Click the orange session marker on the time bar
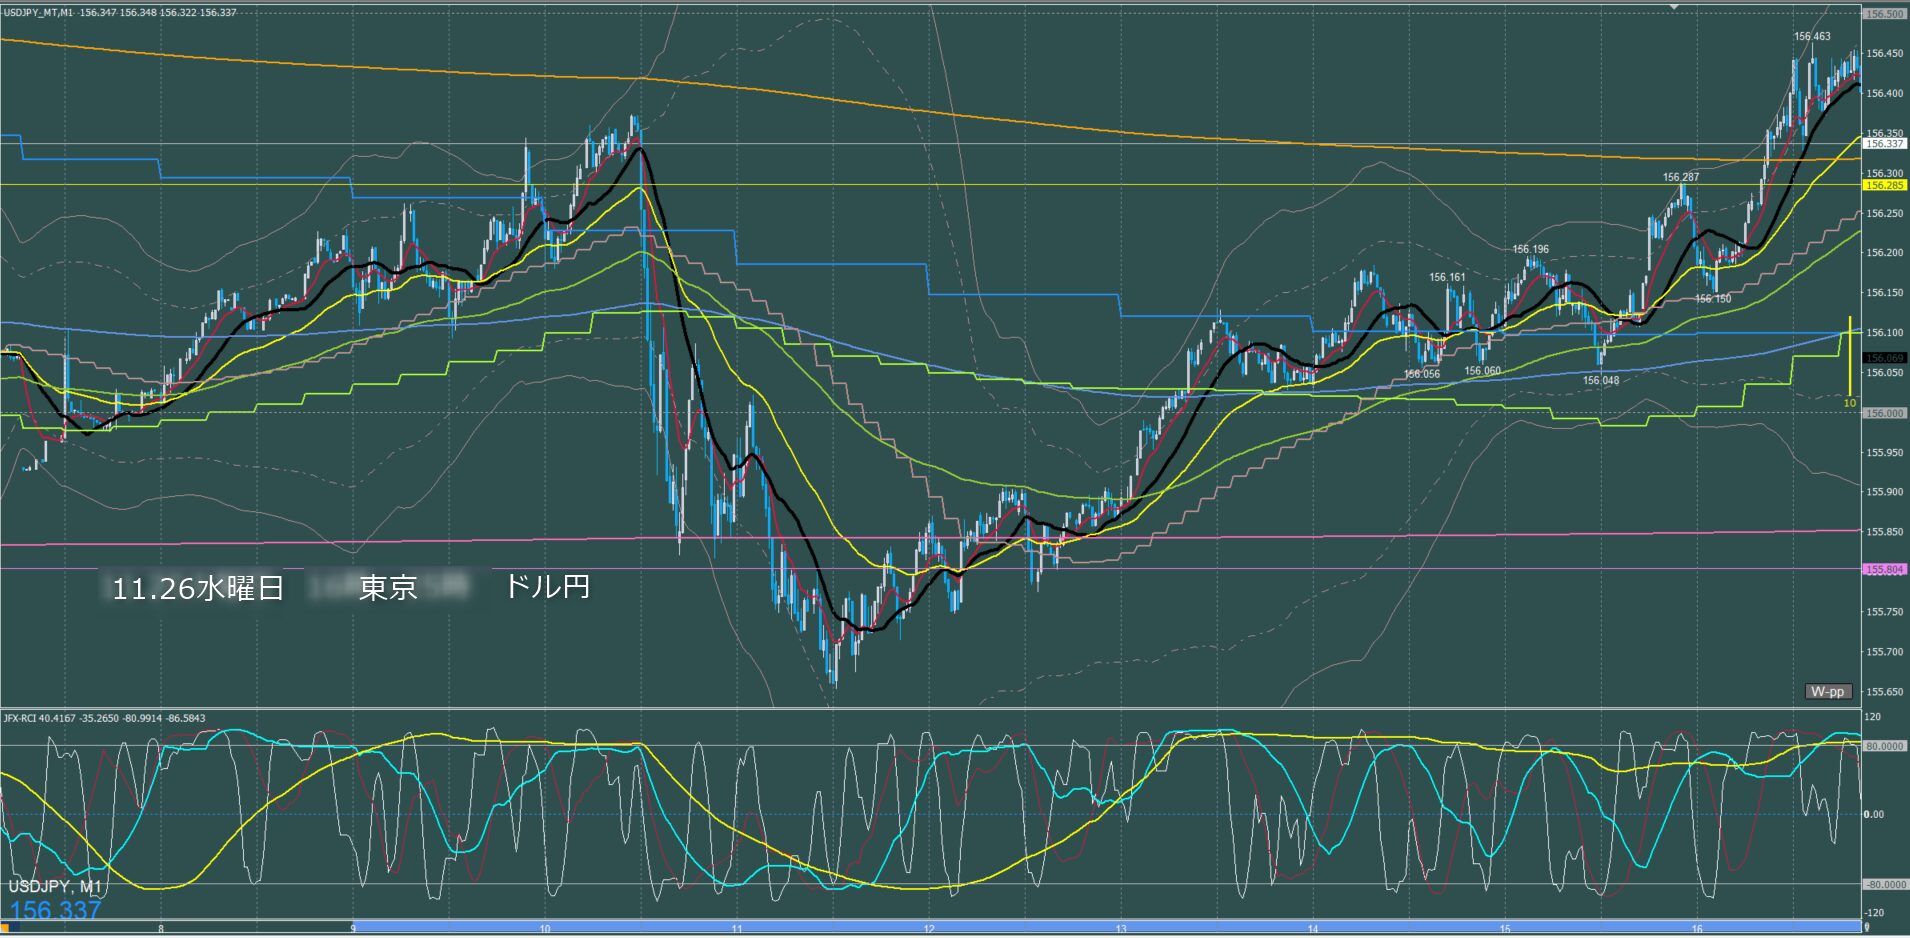Image resolution: width=1910 pixels, height=938 pixels. 4,928
